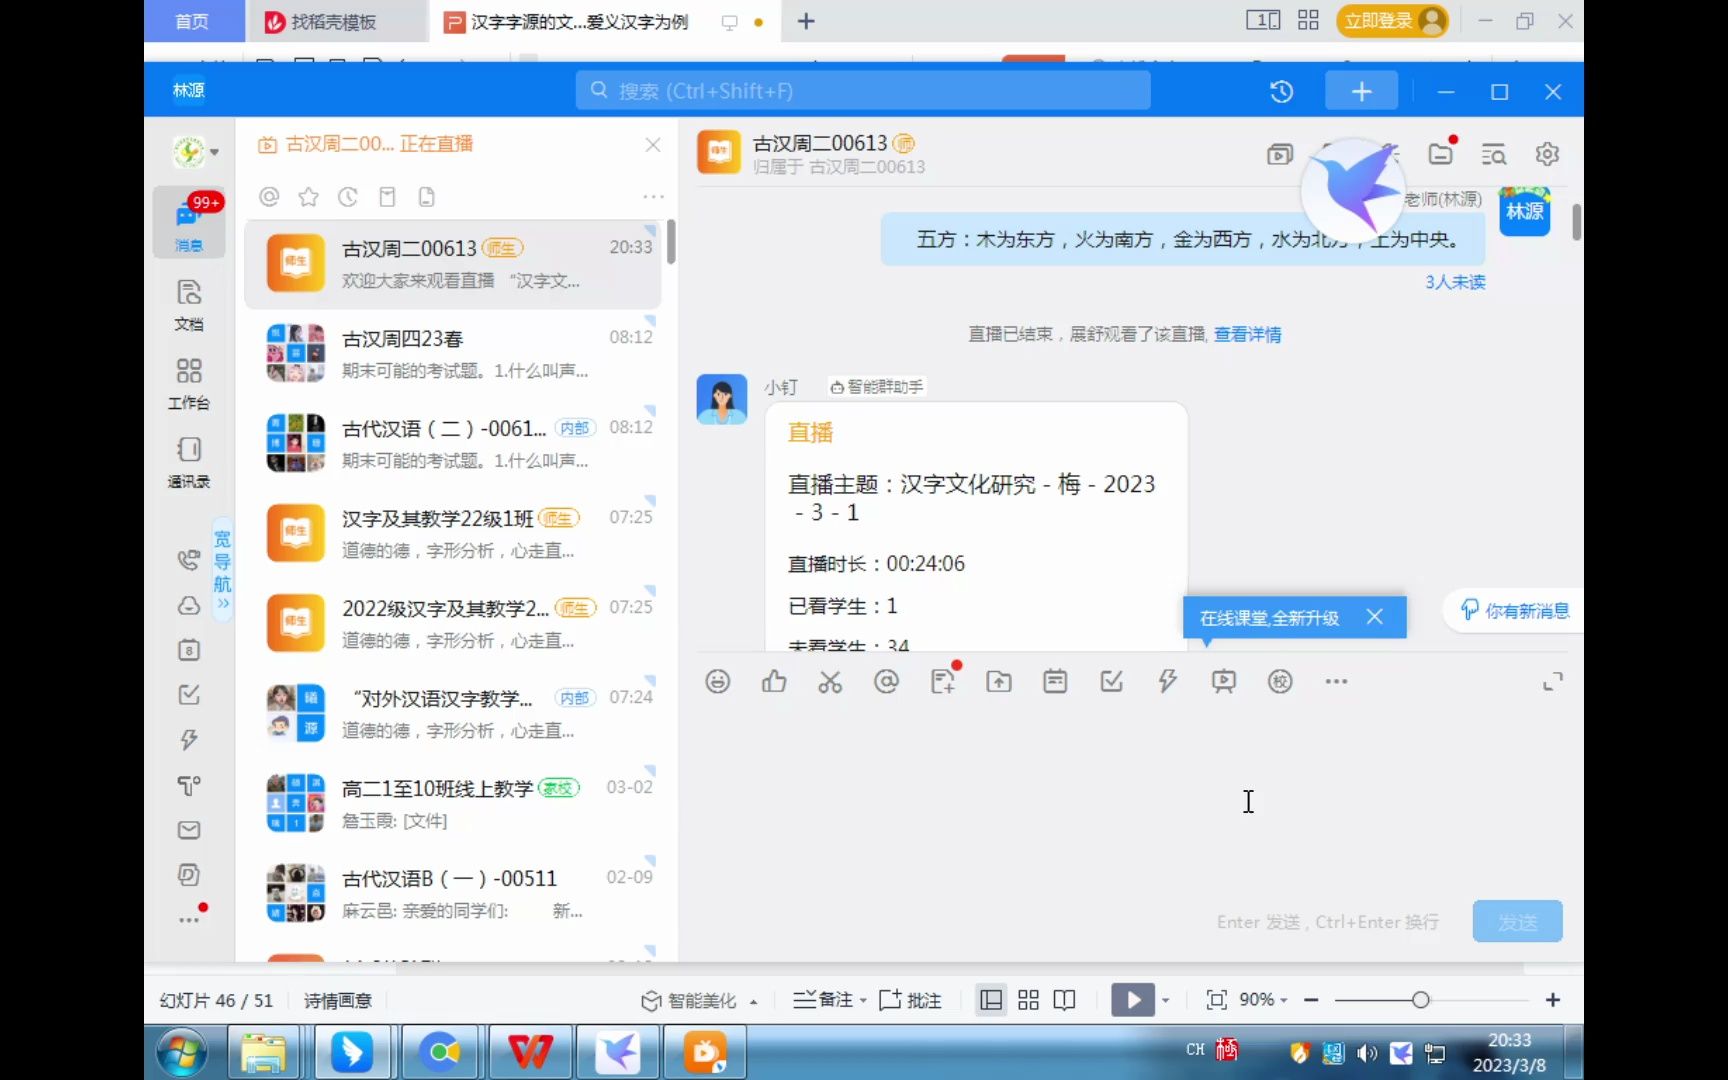Click the lightning DING icon in chat toolbar
The height and width of the screenshot is (1080, 1728).
pos(1167,682)
